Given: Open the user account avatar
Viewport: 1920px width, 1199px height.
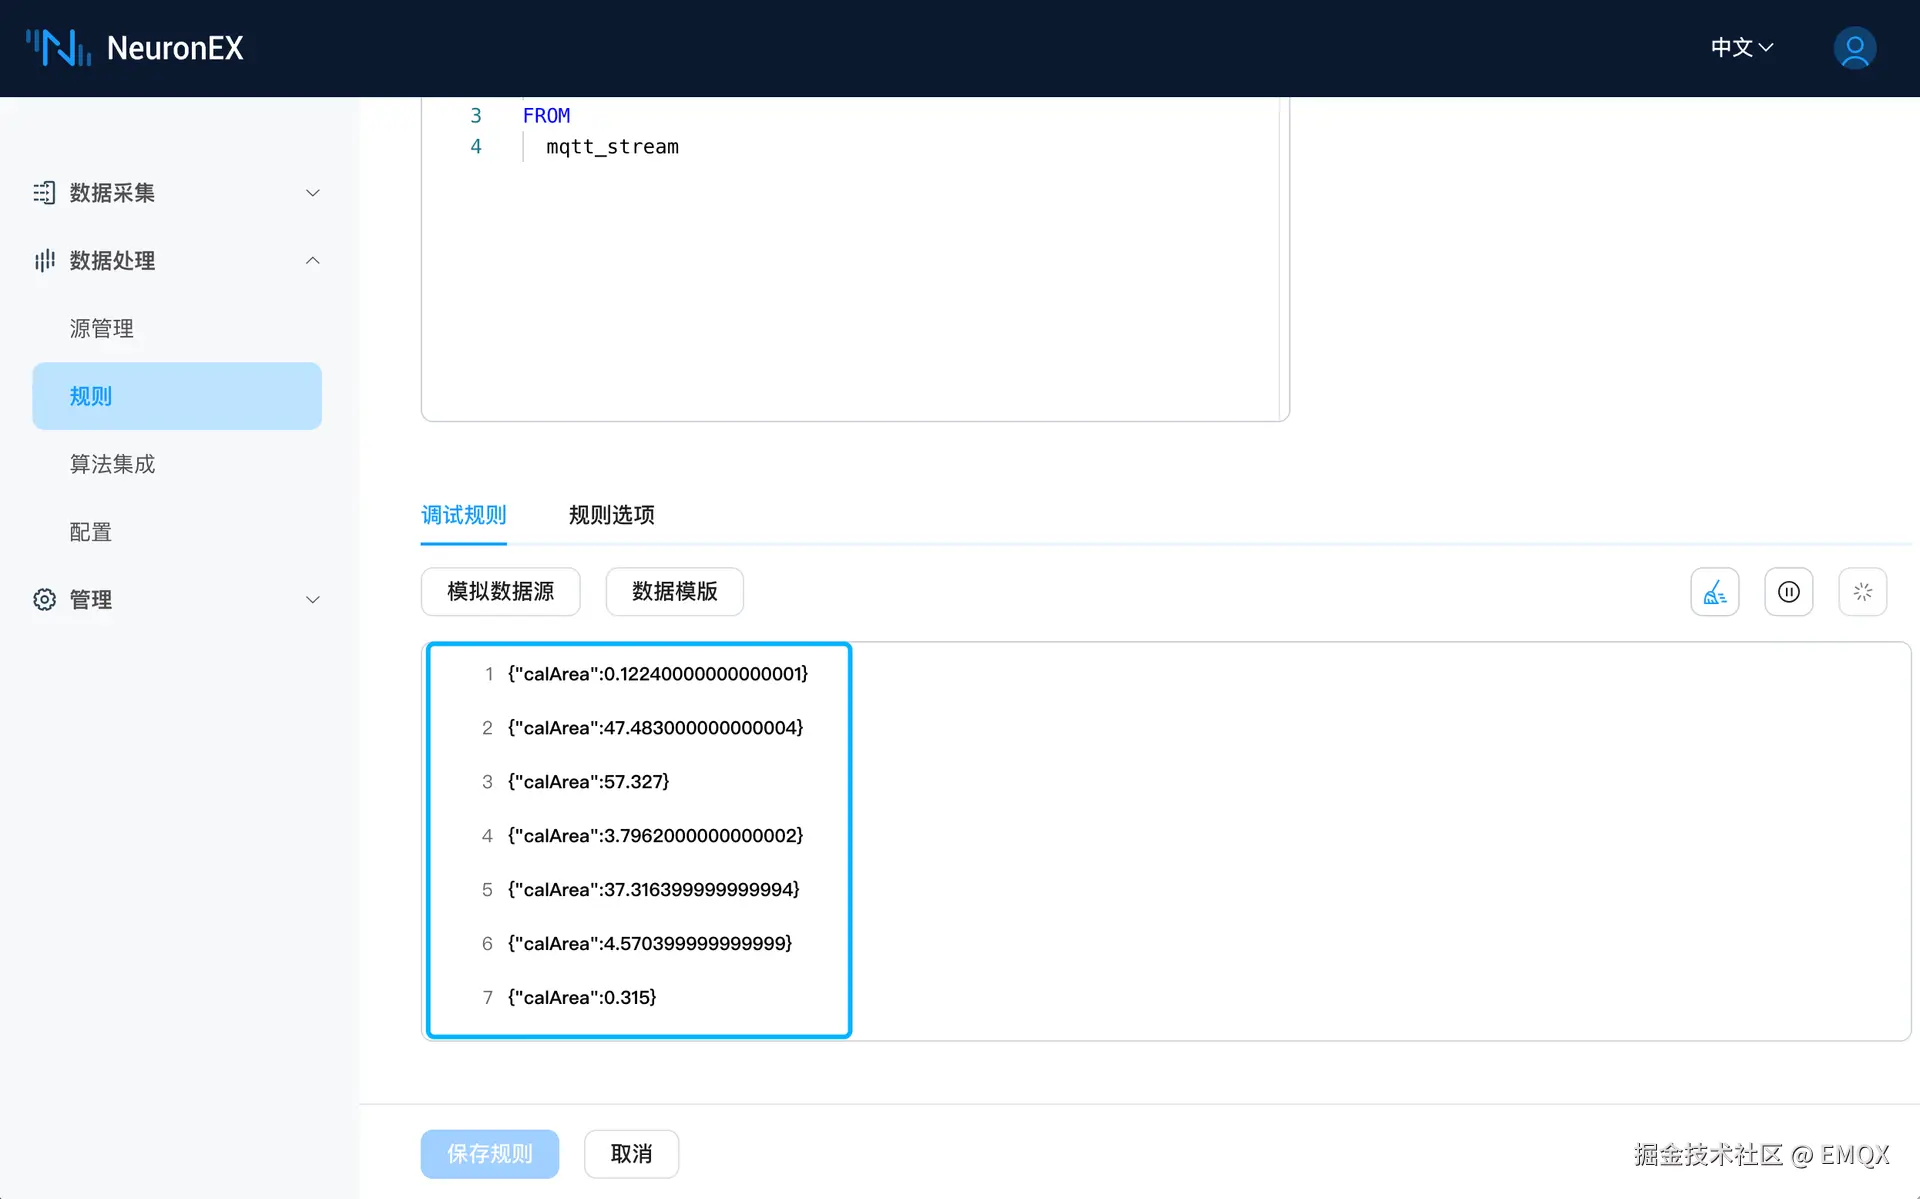Looking at the screenshot, I should tap(1854, 48).
